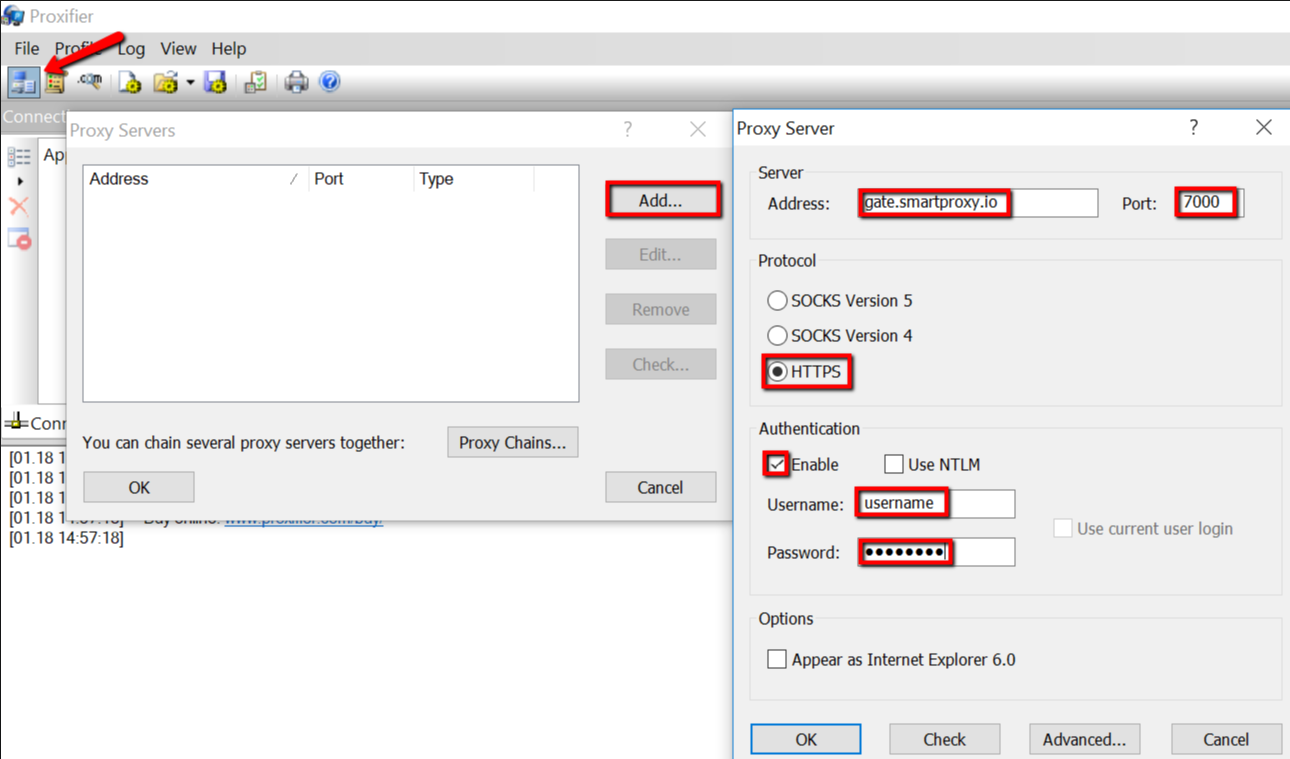This screenshot has height=759, width=1290.
Task: Open Proxification Rules toolbar icon
Action: click(x=55, y=82)
